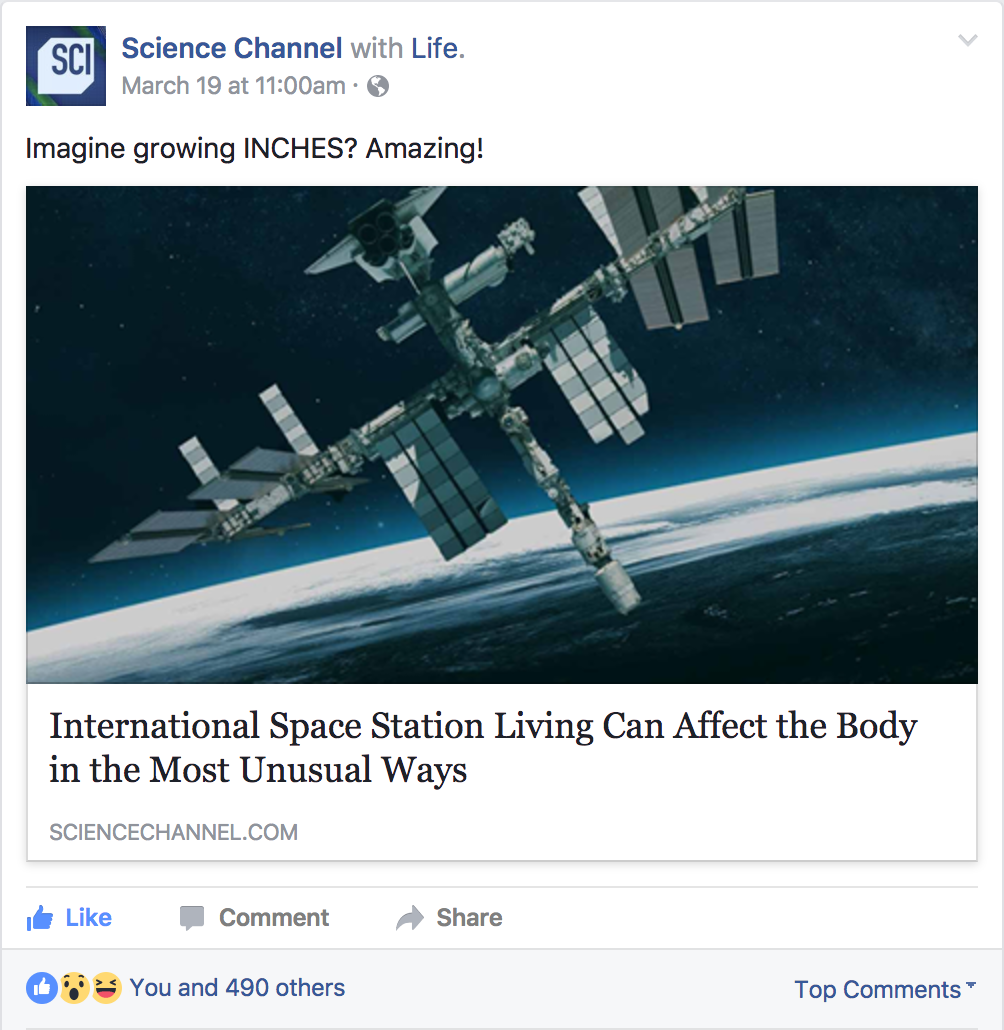Click the Science Channel SCI profile picture

point(66,66)
